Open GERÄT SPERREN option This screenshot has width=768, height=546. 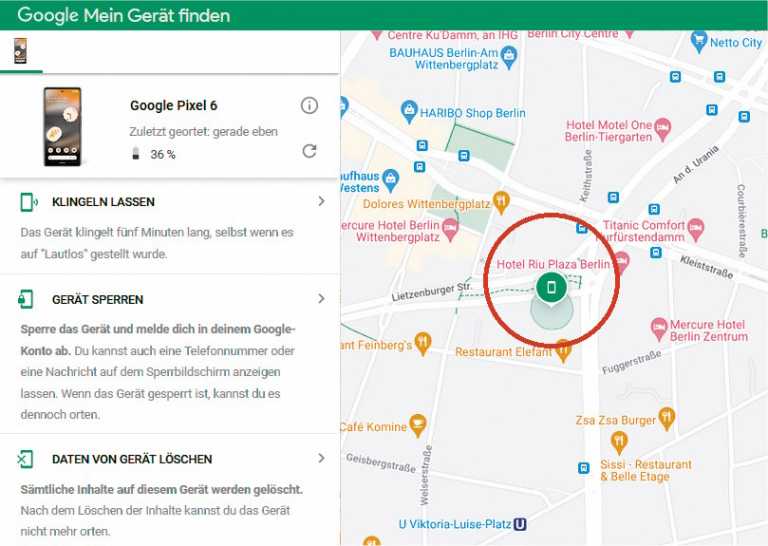coord(169,299)
